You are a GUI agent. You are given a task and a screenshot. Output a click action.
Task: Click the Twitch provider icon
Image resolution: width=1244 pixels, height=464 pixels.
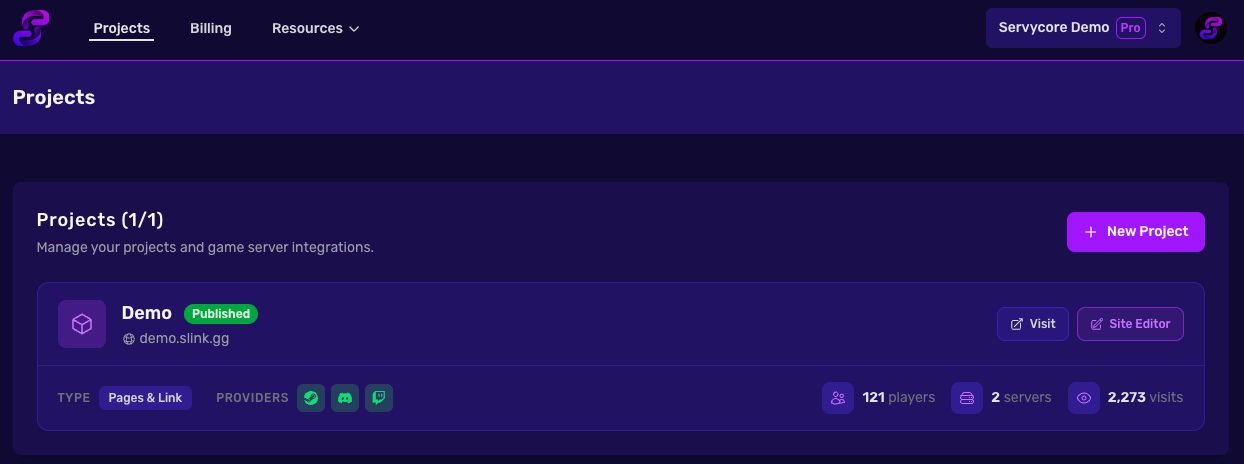[379, 398]
